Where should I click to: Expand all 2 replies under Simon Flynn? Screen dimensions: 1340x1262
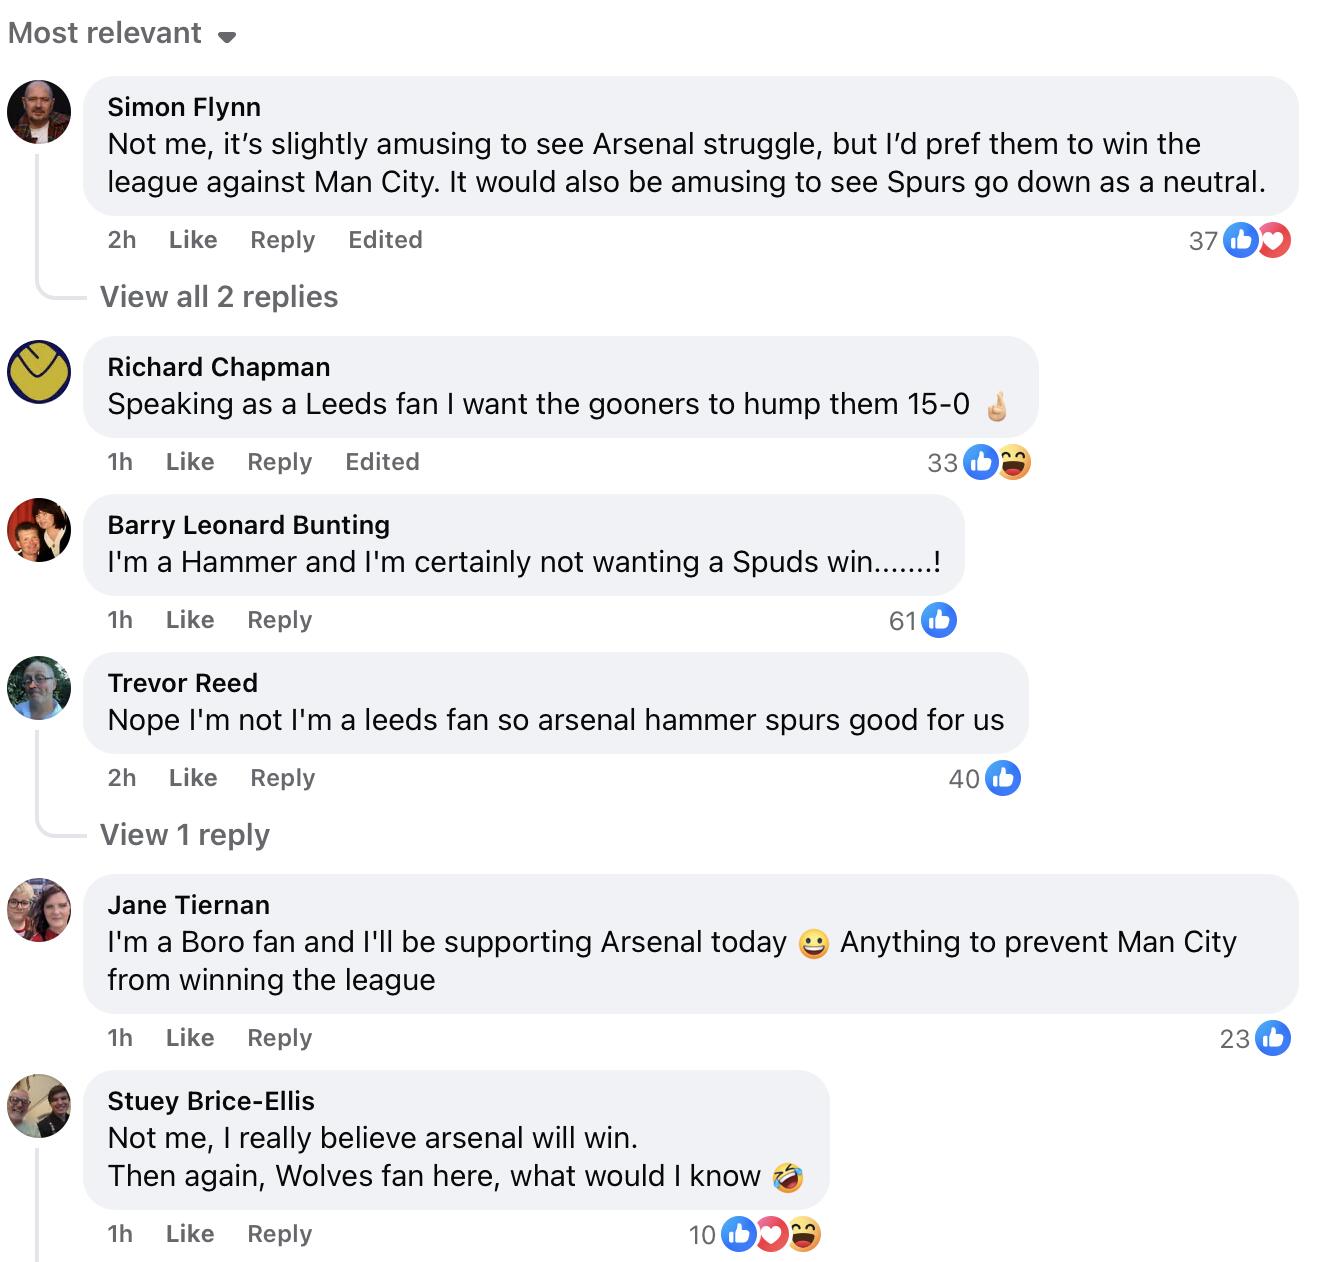pyautogui.click(x=219, y=297)
